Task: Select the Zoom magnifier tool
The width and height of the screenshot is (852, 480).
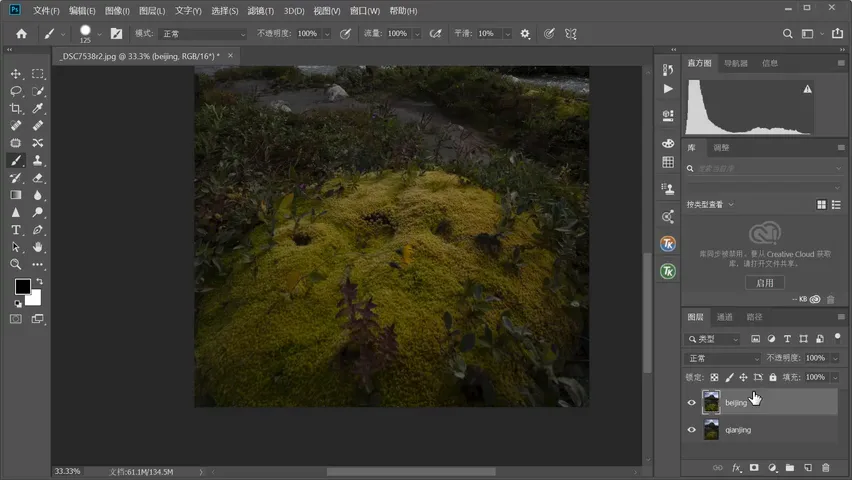Action: 16,265
